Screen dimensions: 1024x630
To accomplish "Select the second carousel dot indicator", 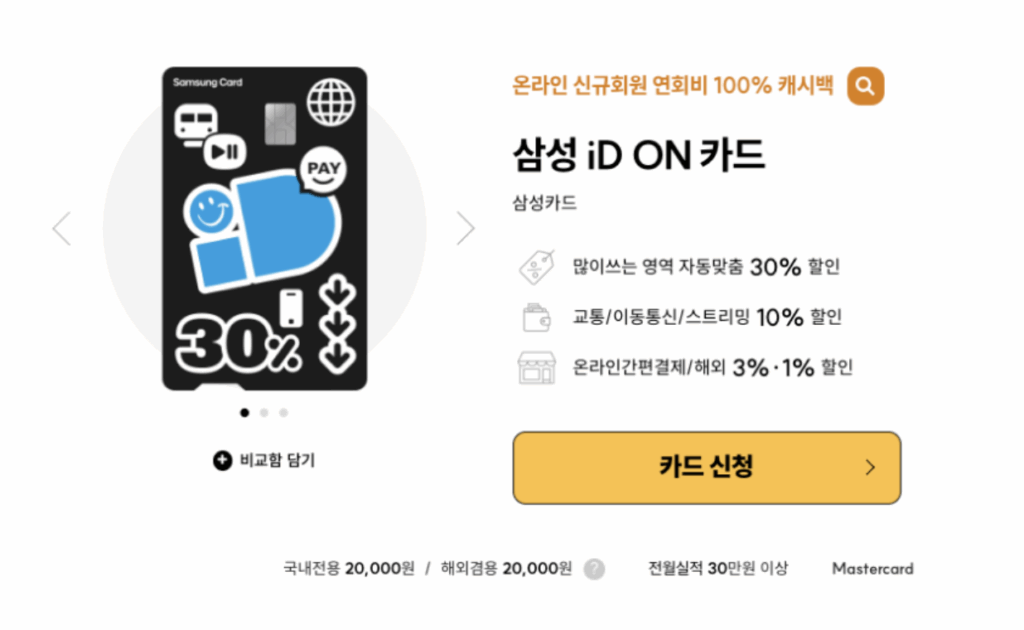I will 264,413.
